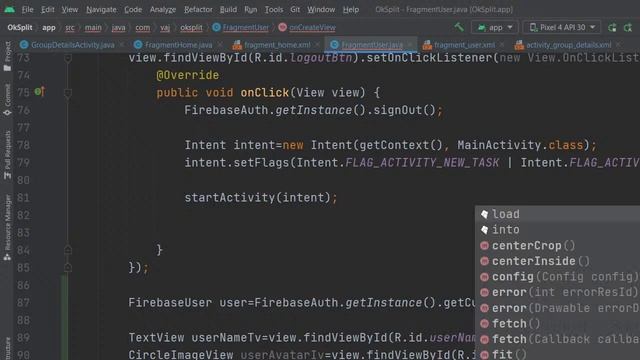Screen dimensions: 640x360
Task: Switch to fragment_user.xml tab
Action: [x=464, y=45]
